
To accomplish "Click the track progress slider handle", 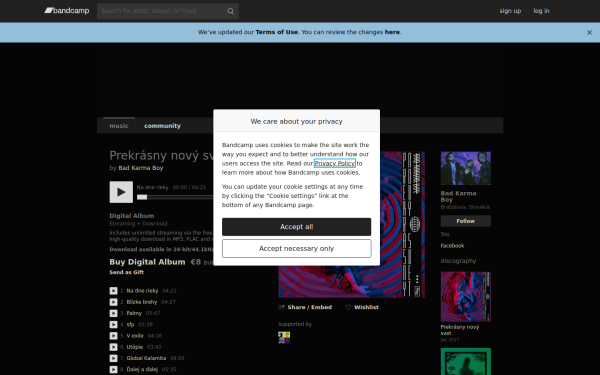I will click(x=142, y=197).
